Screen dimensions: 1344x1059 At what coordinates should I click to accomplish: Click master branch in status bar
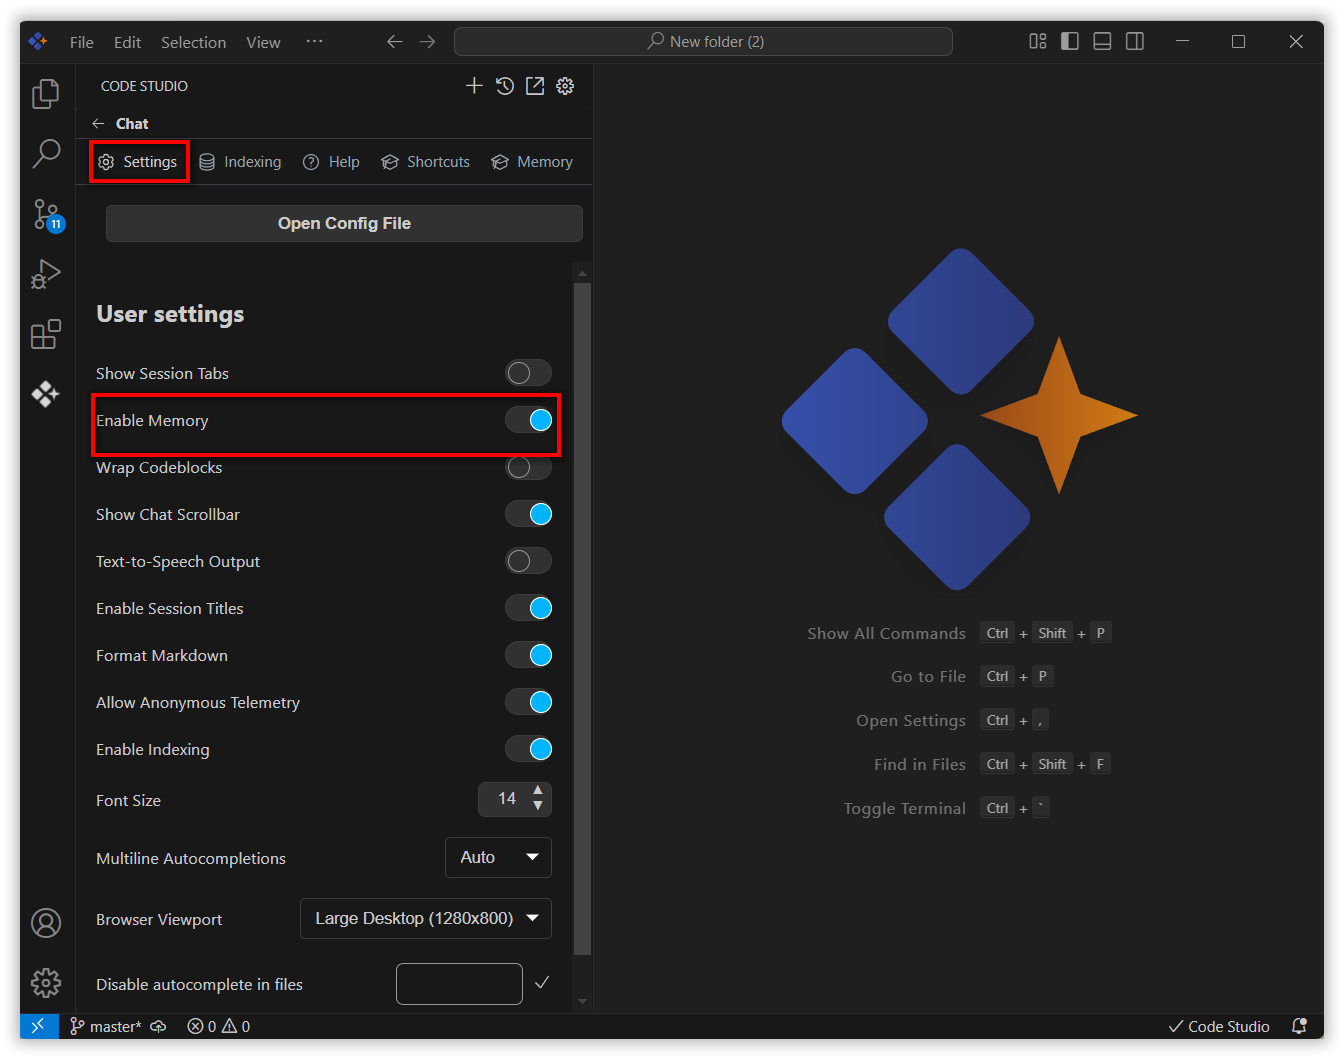pyautogui.click(x=105, y=1027)
